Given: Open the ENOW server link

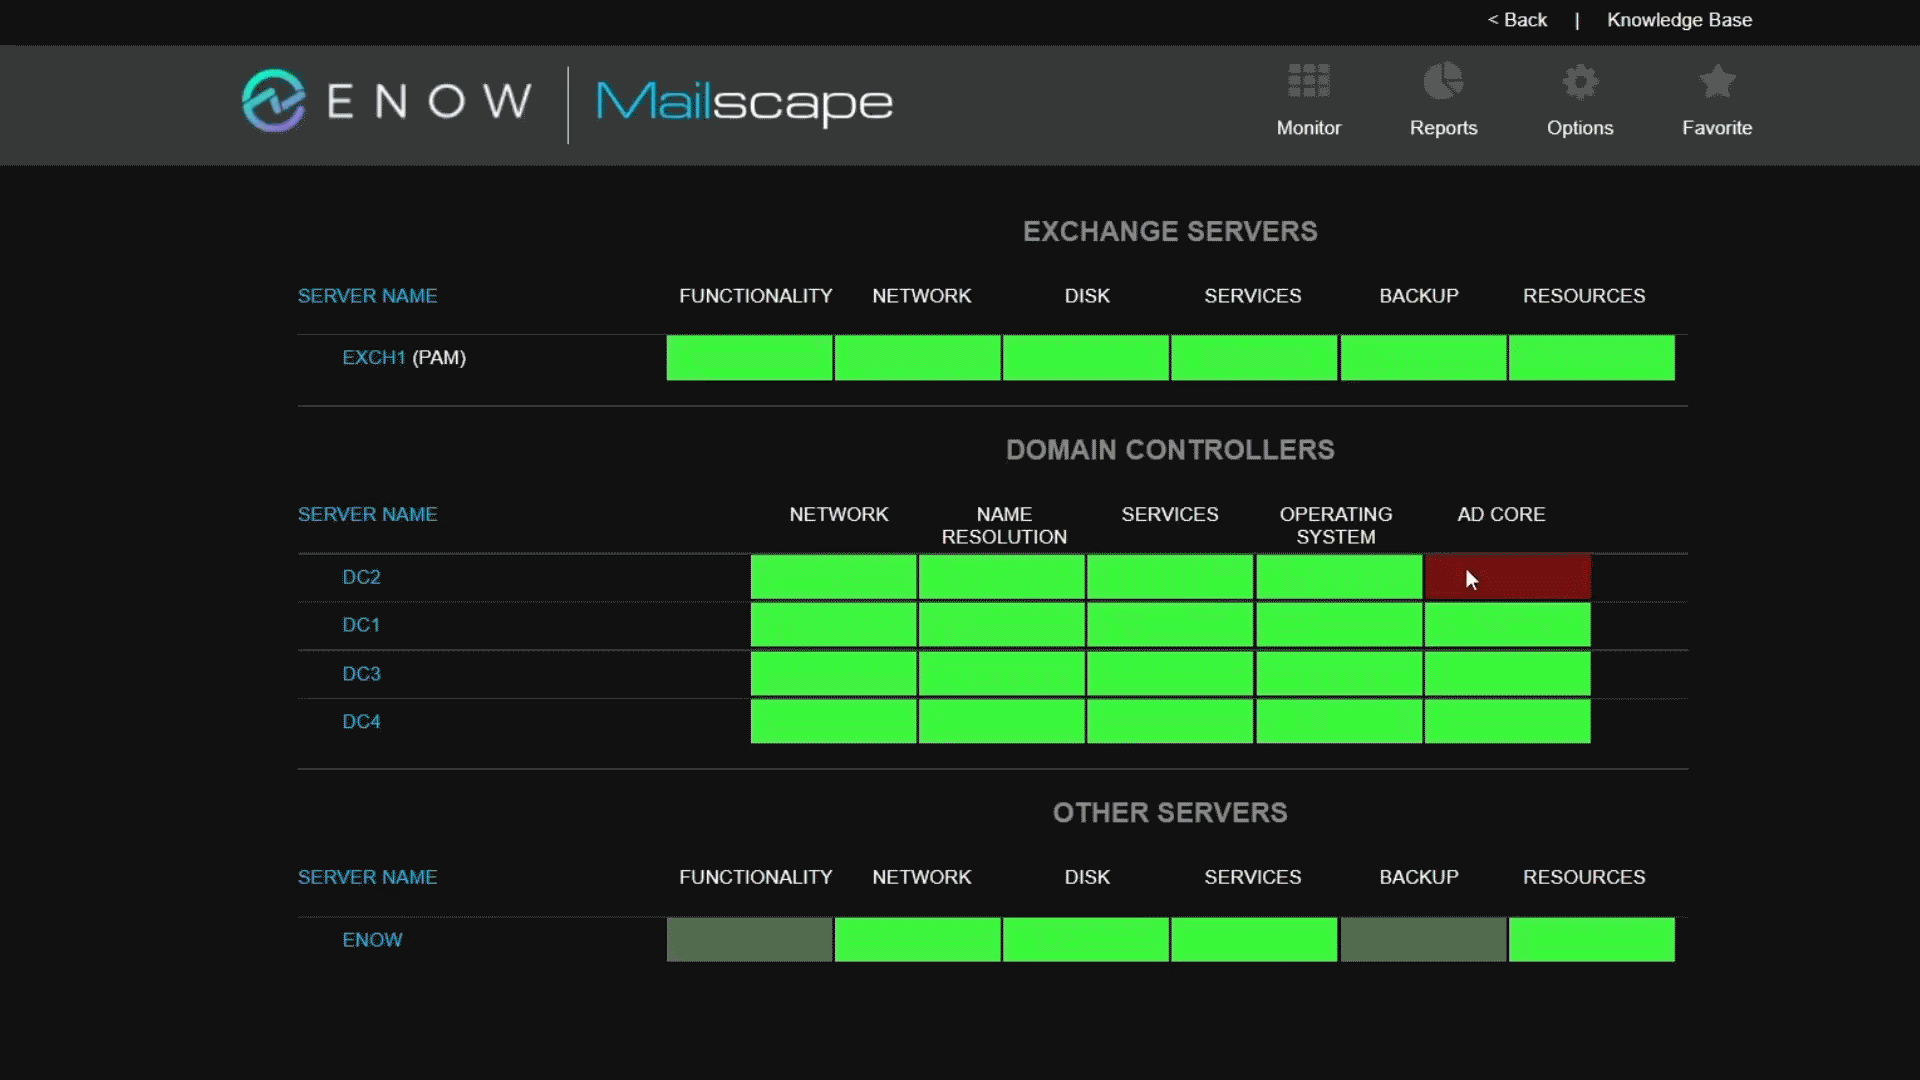Looking at the screenshot, I should point(372,940).
